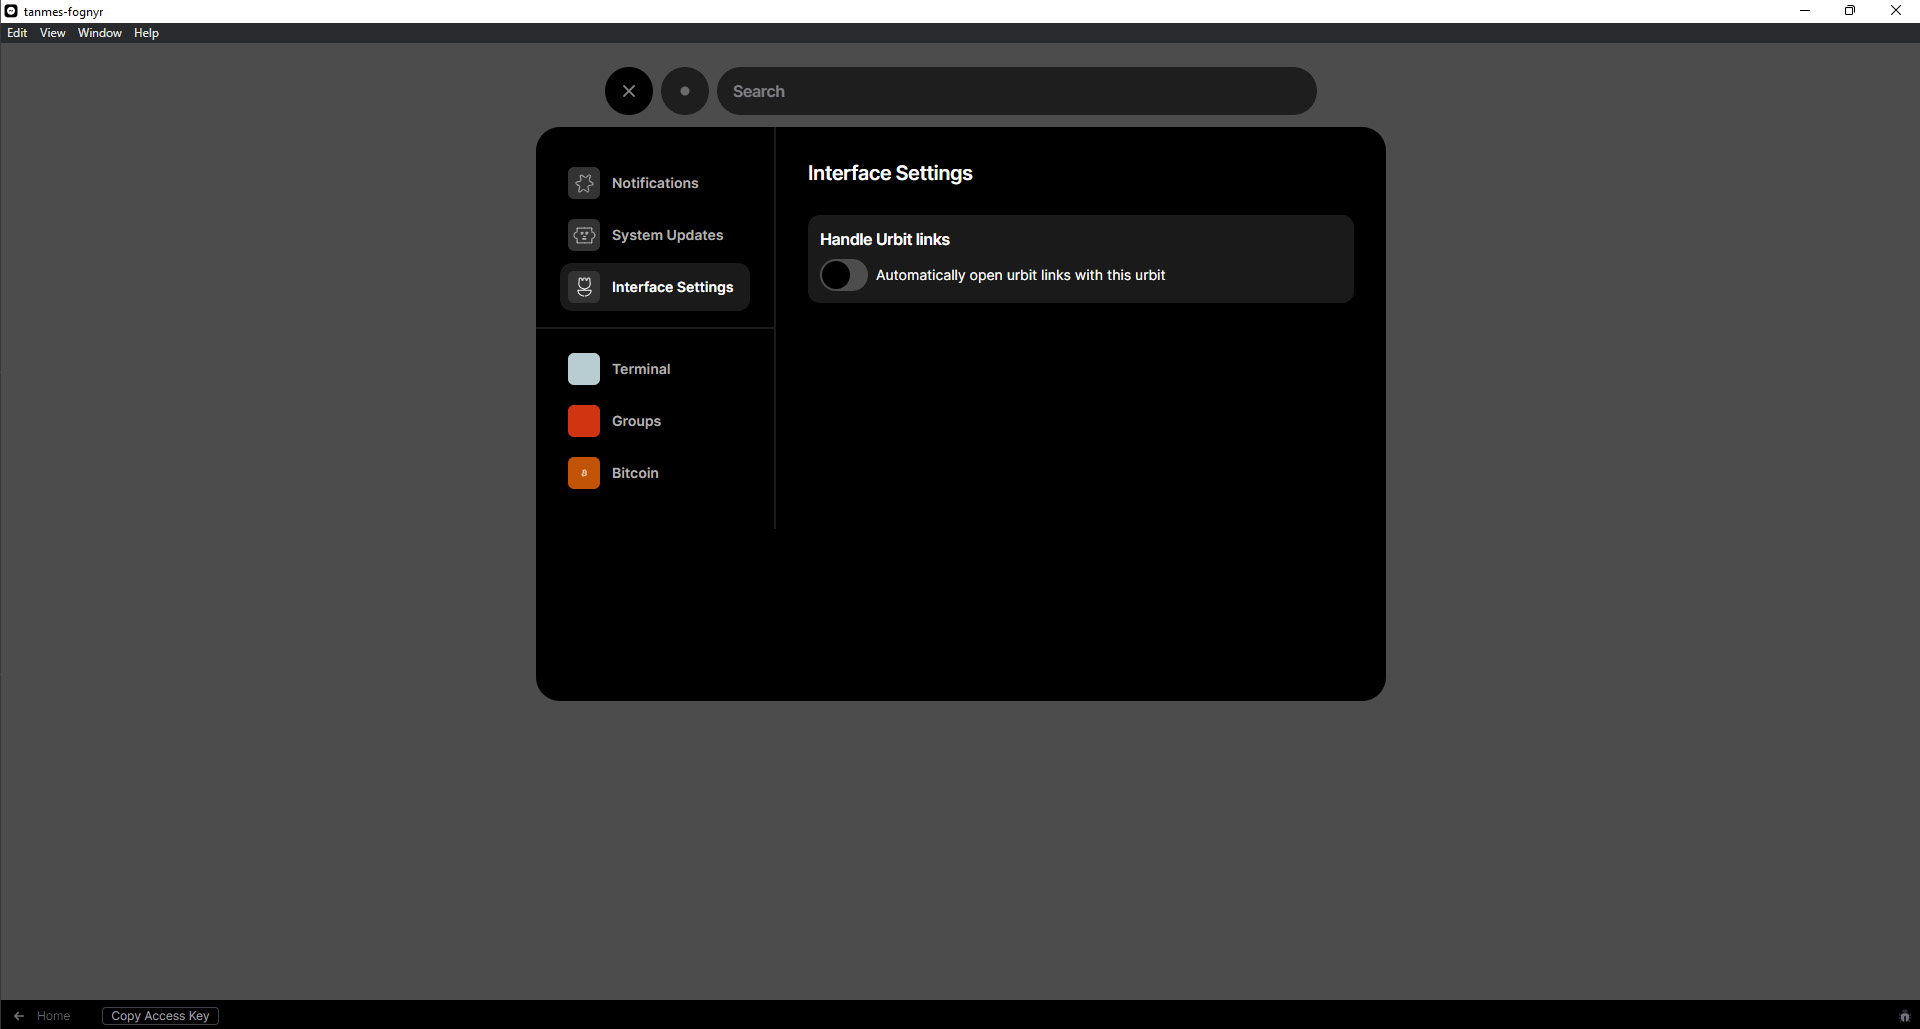Minimize the tanmes-fognyr window
The image size is (1920, 1029).
(x=1805, y=11)
